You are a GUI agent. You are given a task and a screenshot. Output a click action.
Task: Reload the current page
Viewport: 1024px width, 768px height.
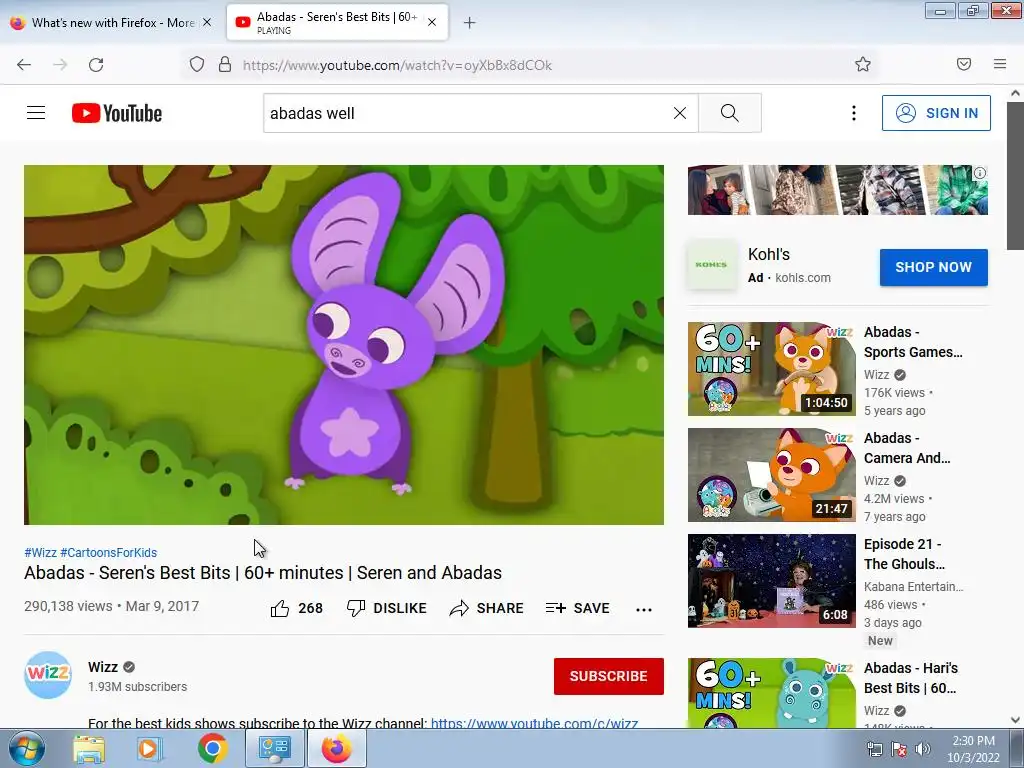(96, 65)
